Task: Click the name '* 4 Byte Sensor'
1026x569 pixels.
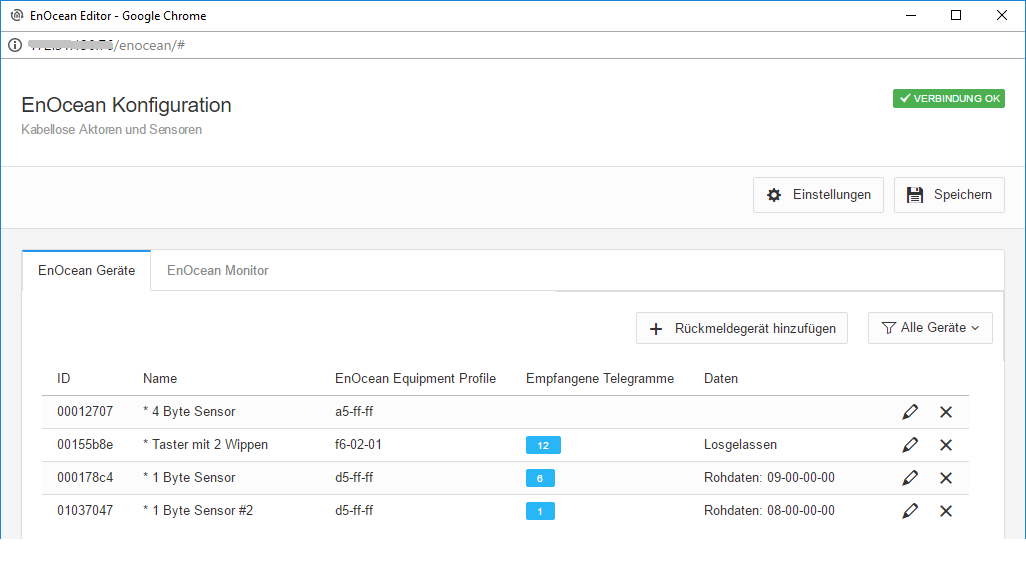Action: [x=189, y=411]
